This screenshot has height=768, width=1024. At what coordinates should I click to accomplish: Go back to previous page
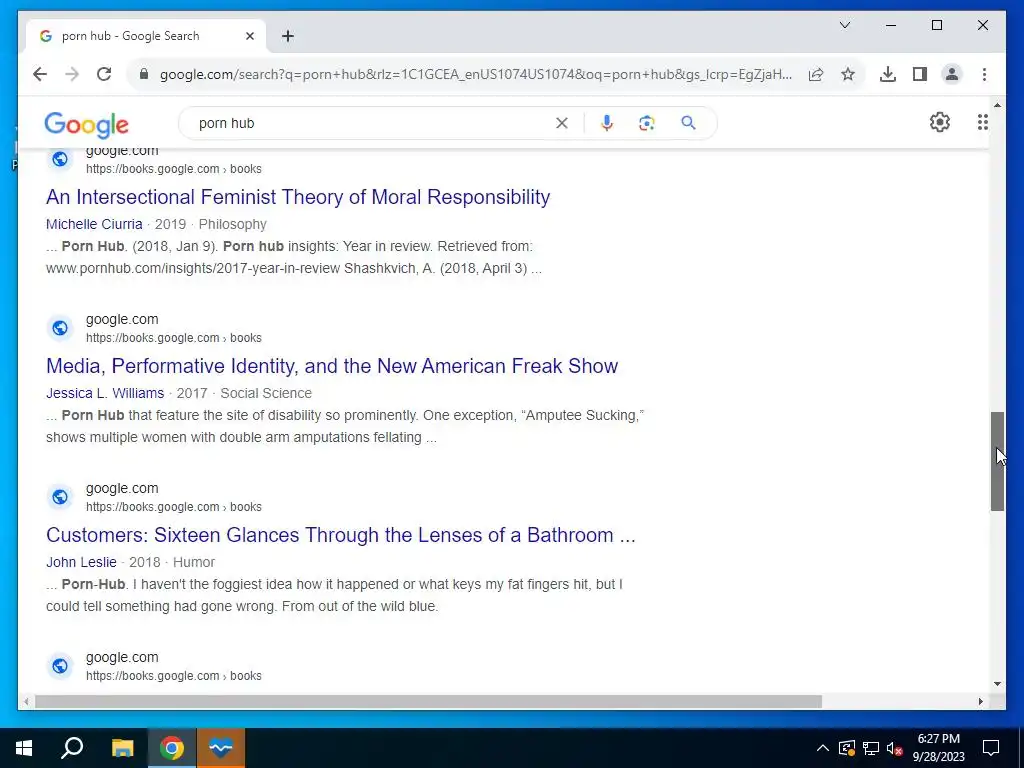[x=40, y=74]
